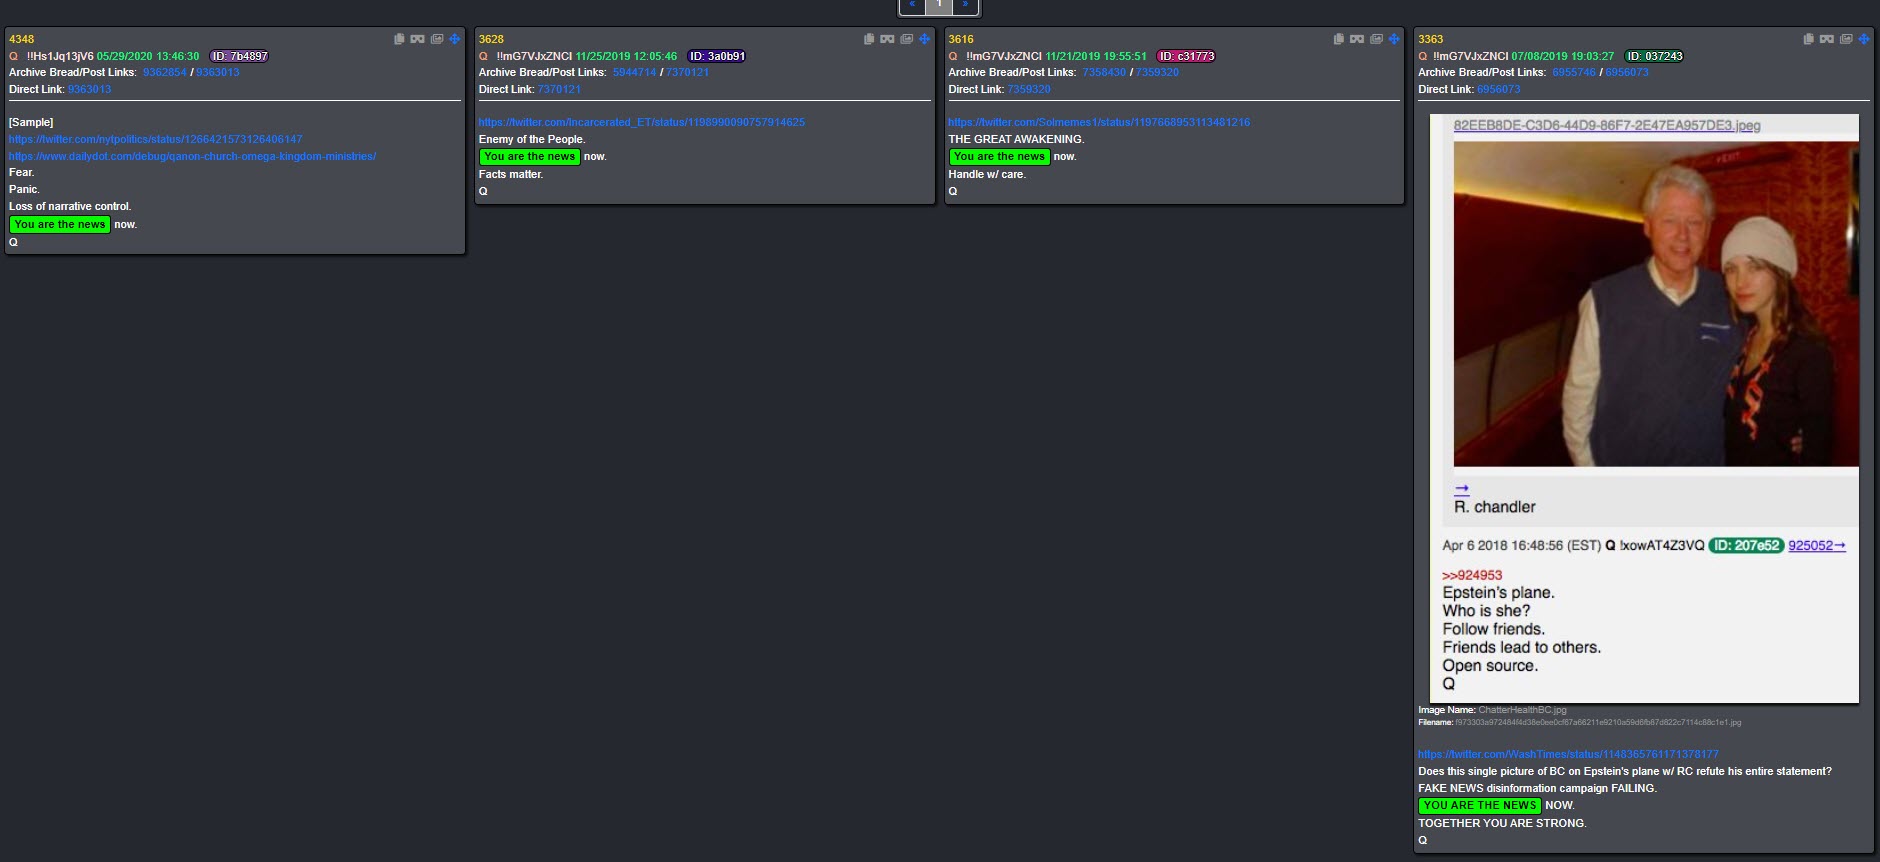Copy post 3363 using its copy icon
Image resolution: width=1880 pixels, height=862 pixels.
[x=1809, y=39]
